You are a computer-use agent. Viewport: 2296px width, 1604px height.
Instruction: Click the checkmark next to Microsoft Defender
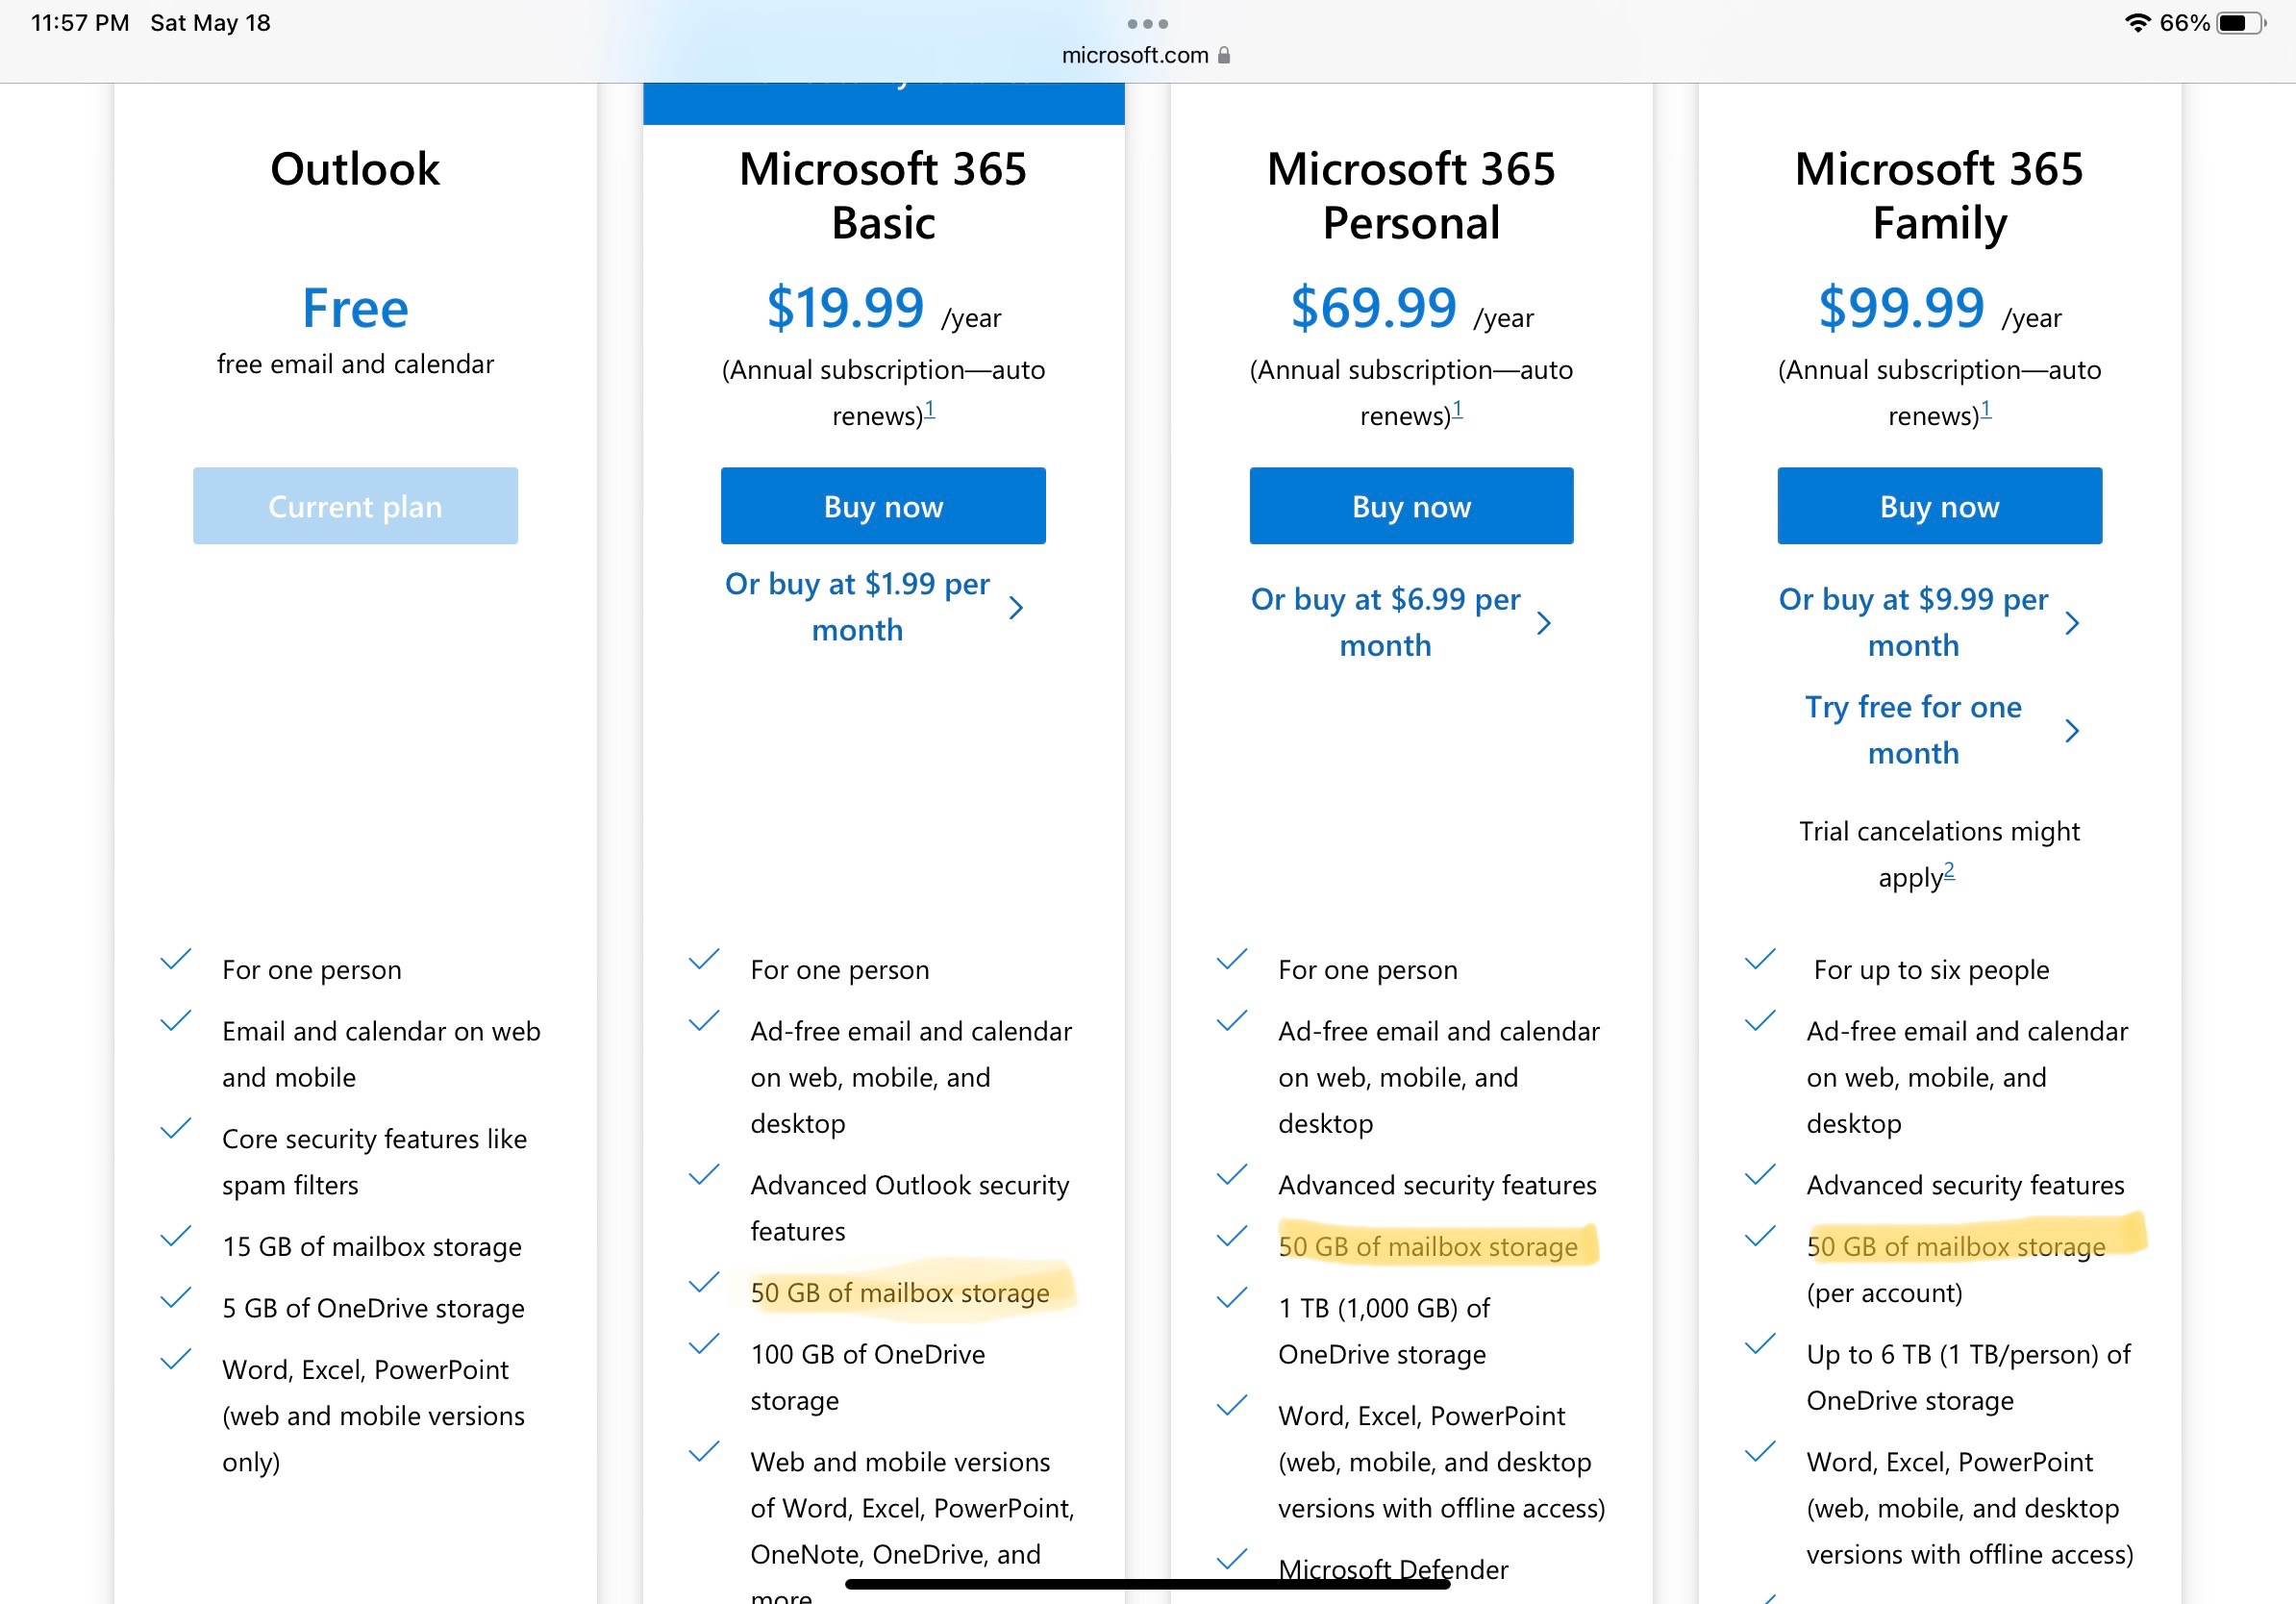tap(1231, 1559)
